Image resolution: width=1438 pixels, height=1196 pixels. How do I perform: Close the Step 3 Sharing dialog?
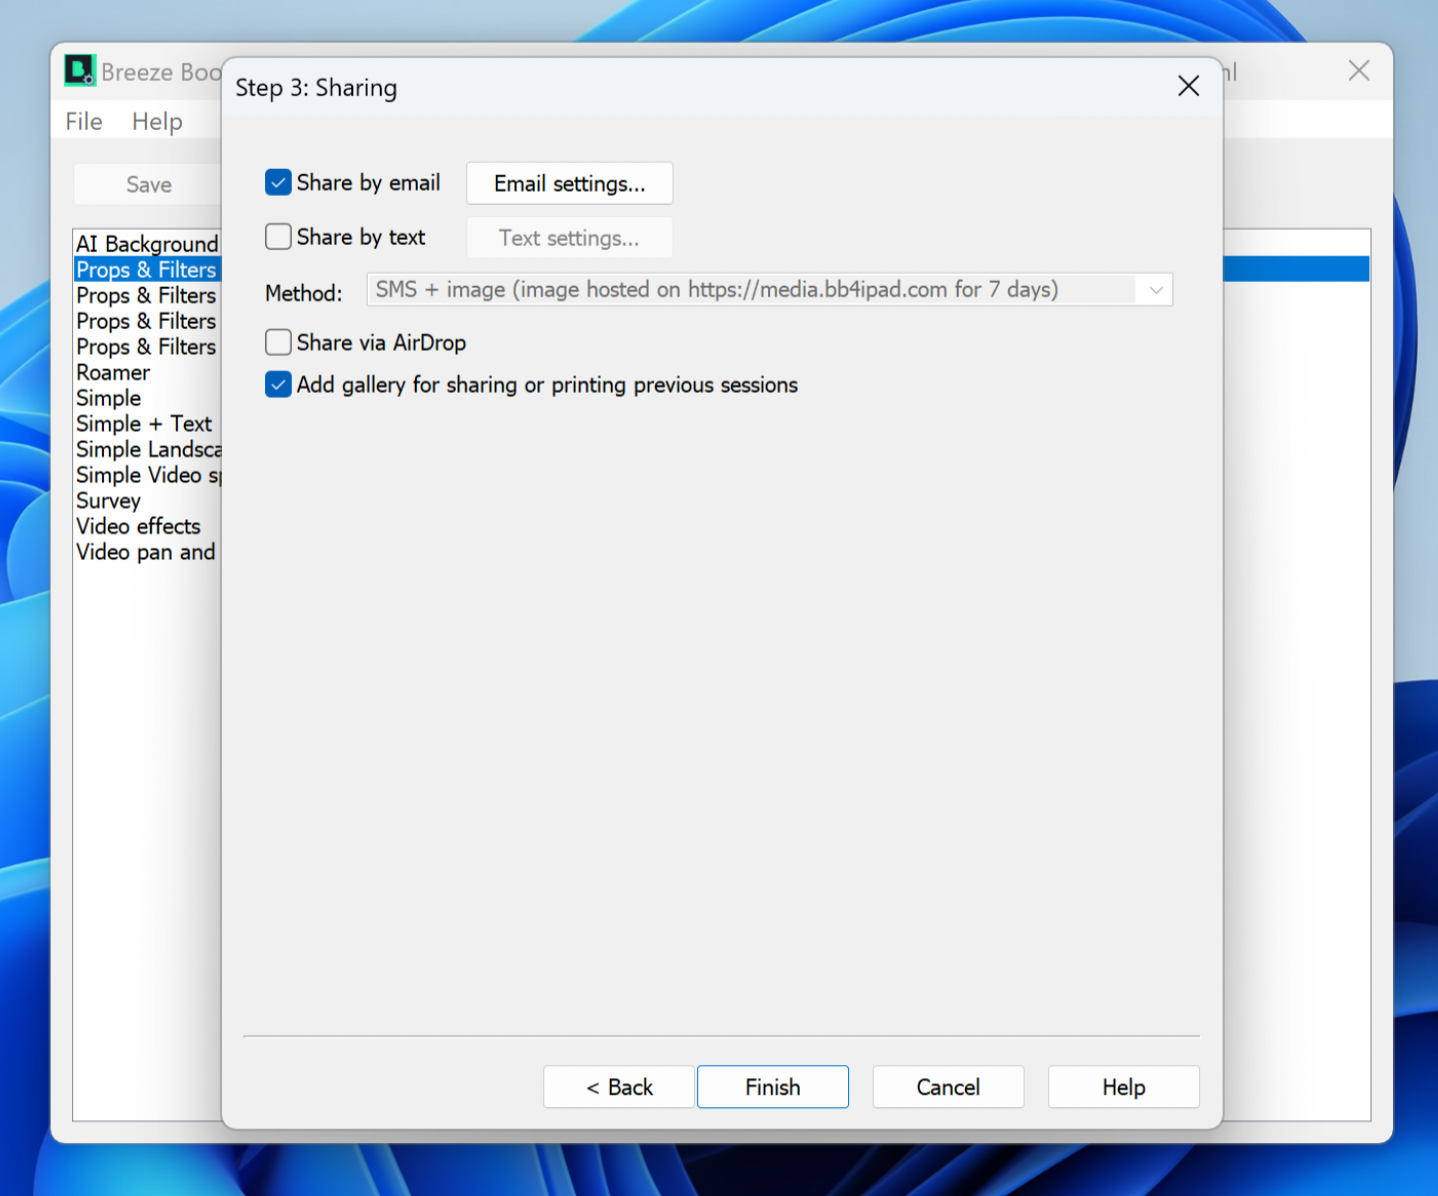click(1188, 87)
